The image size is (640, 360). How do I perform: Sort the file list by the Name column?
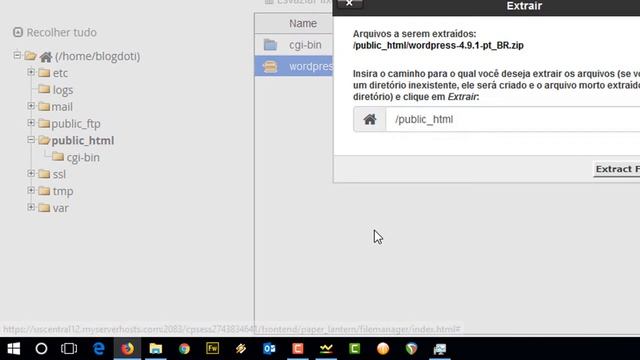pyautogui.click(x=303, y=23)
